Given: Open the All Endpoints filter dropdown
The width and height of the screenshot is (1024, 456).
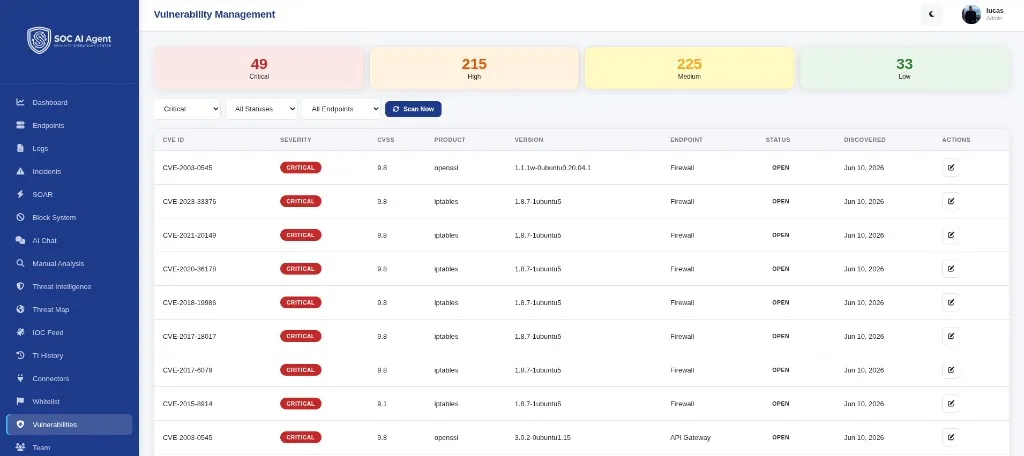Looking at the screenshot, I should [341, 109].
